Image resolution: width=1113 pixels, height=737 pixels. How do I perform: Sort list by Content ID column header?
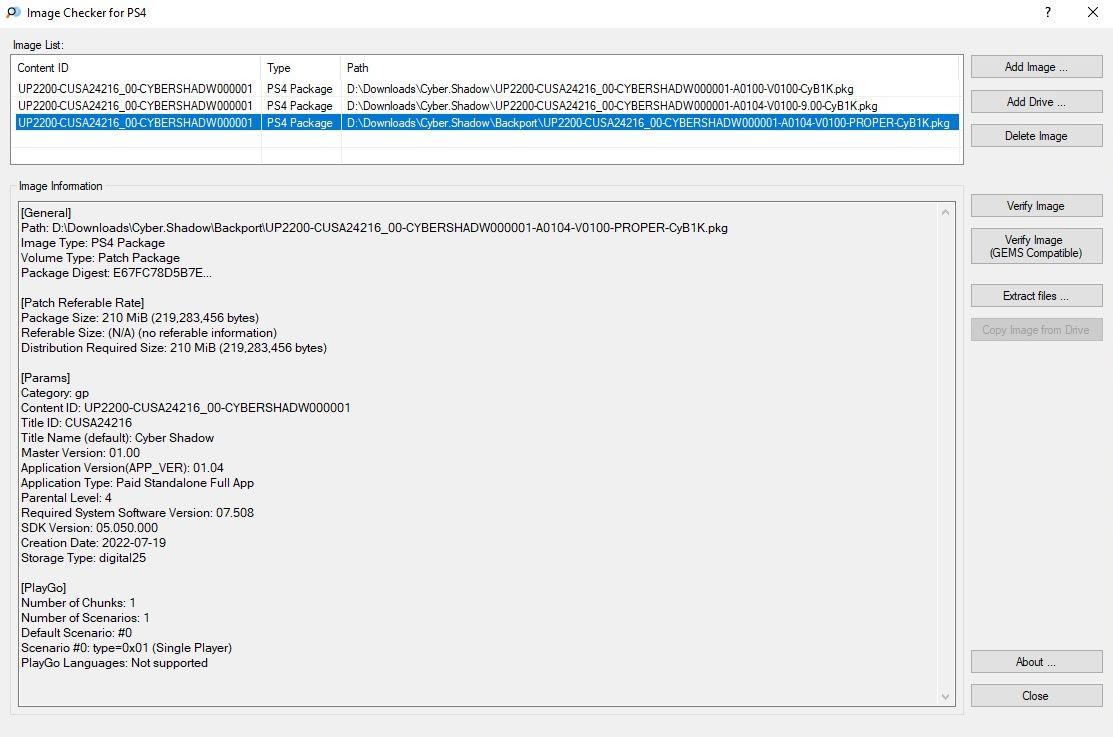pos(136,67)
